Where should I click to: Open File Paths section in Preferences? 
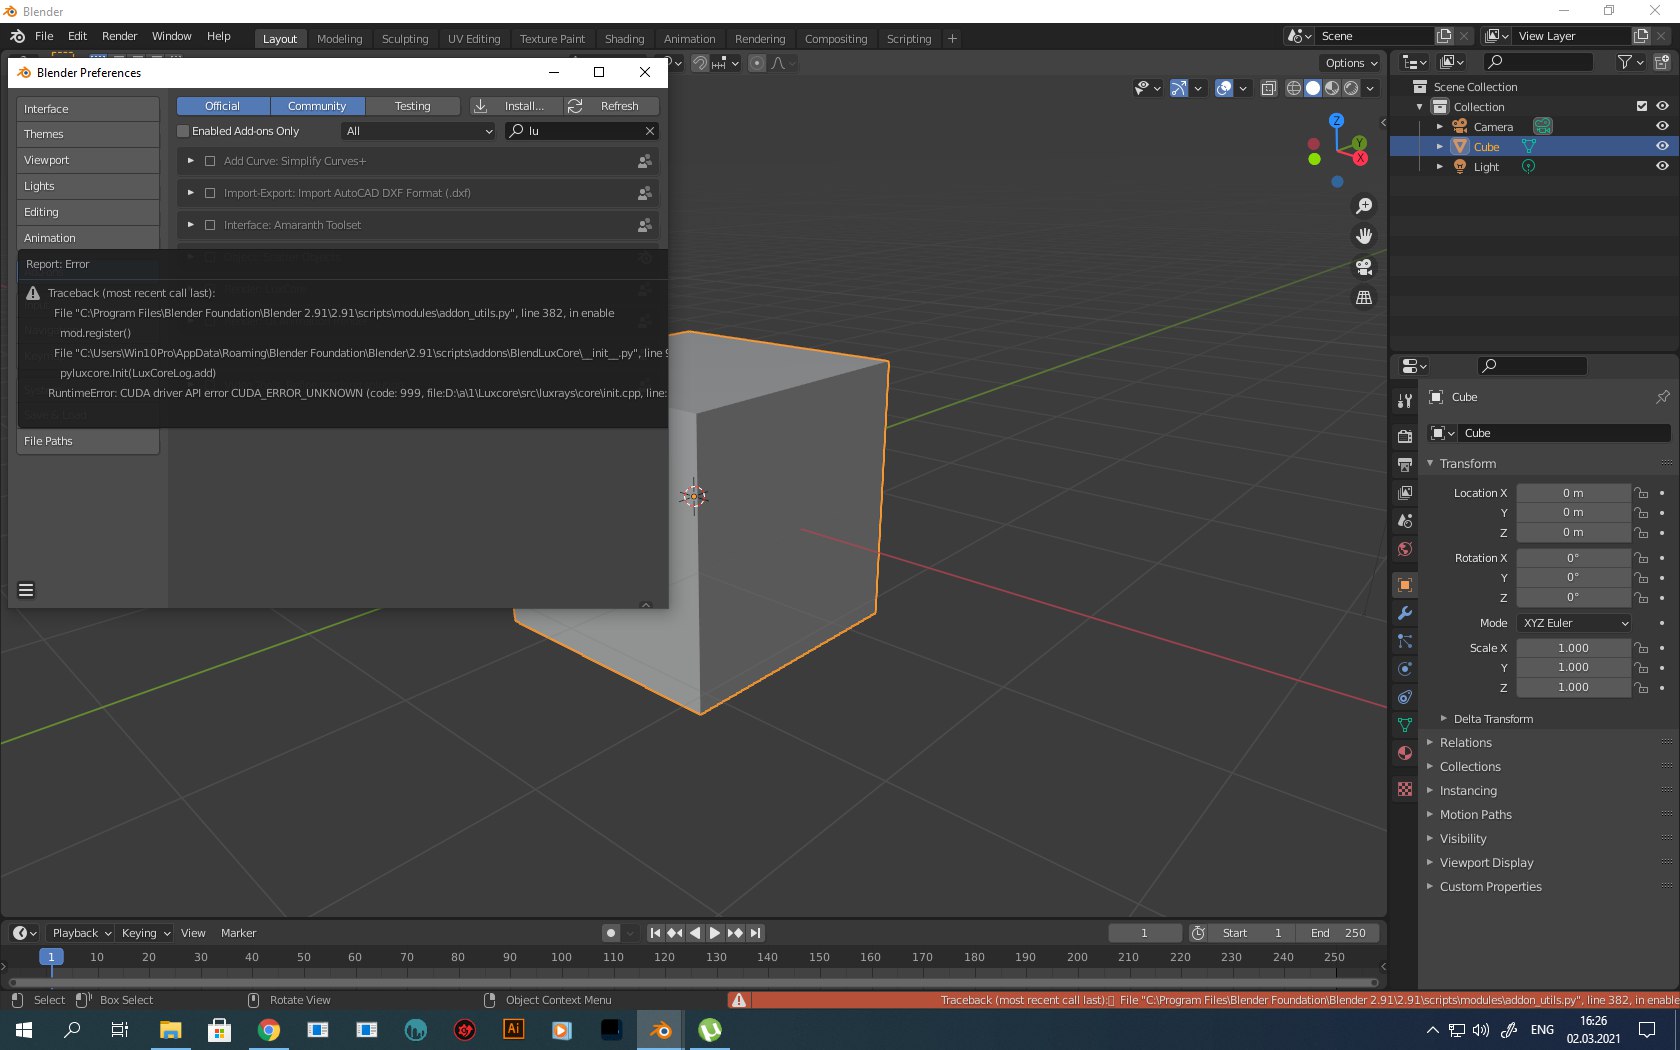(x=88, y=441)
